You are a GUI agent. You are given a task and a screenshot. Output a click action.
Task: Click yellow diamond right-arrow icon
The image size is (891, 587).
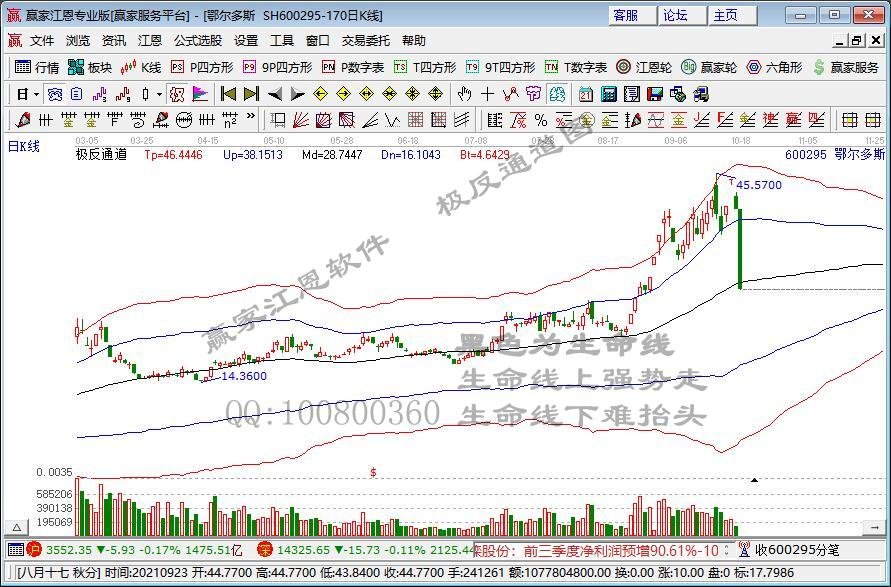tap(343, 94)
